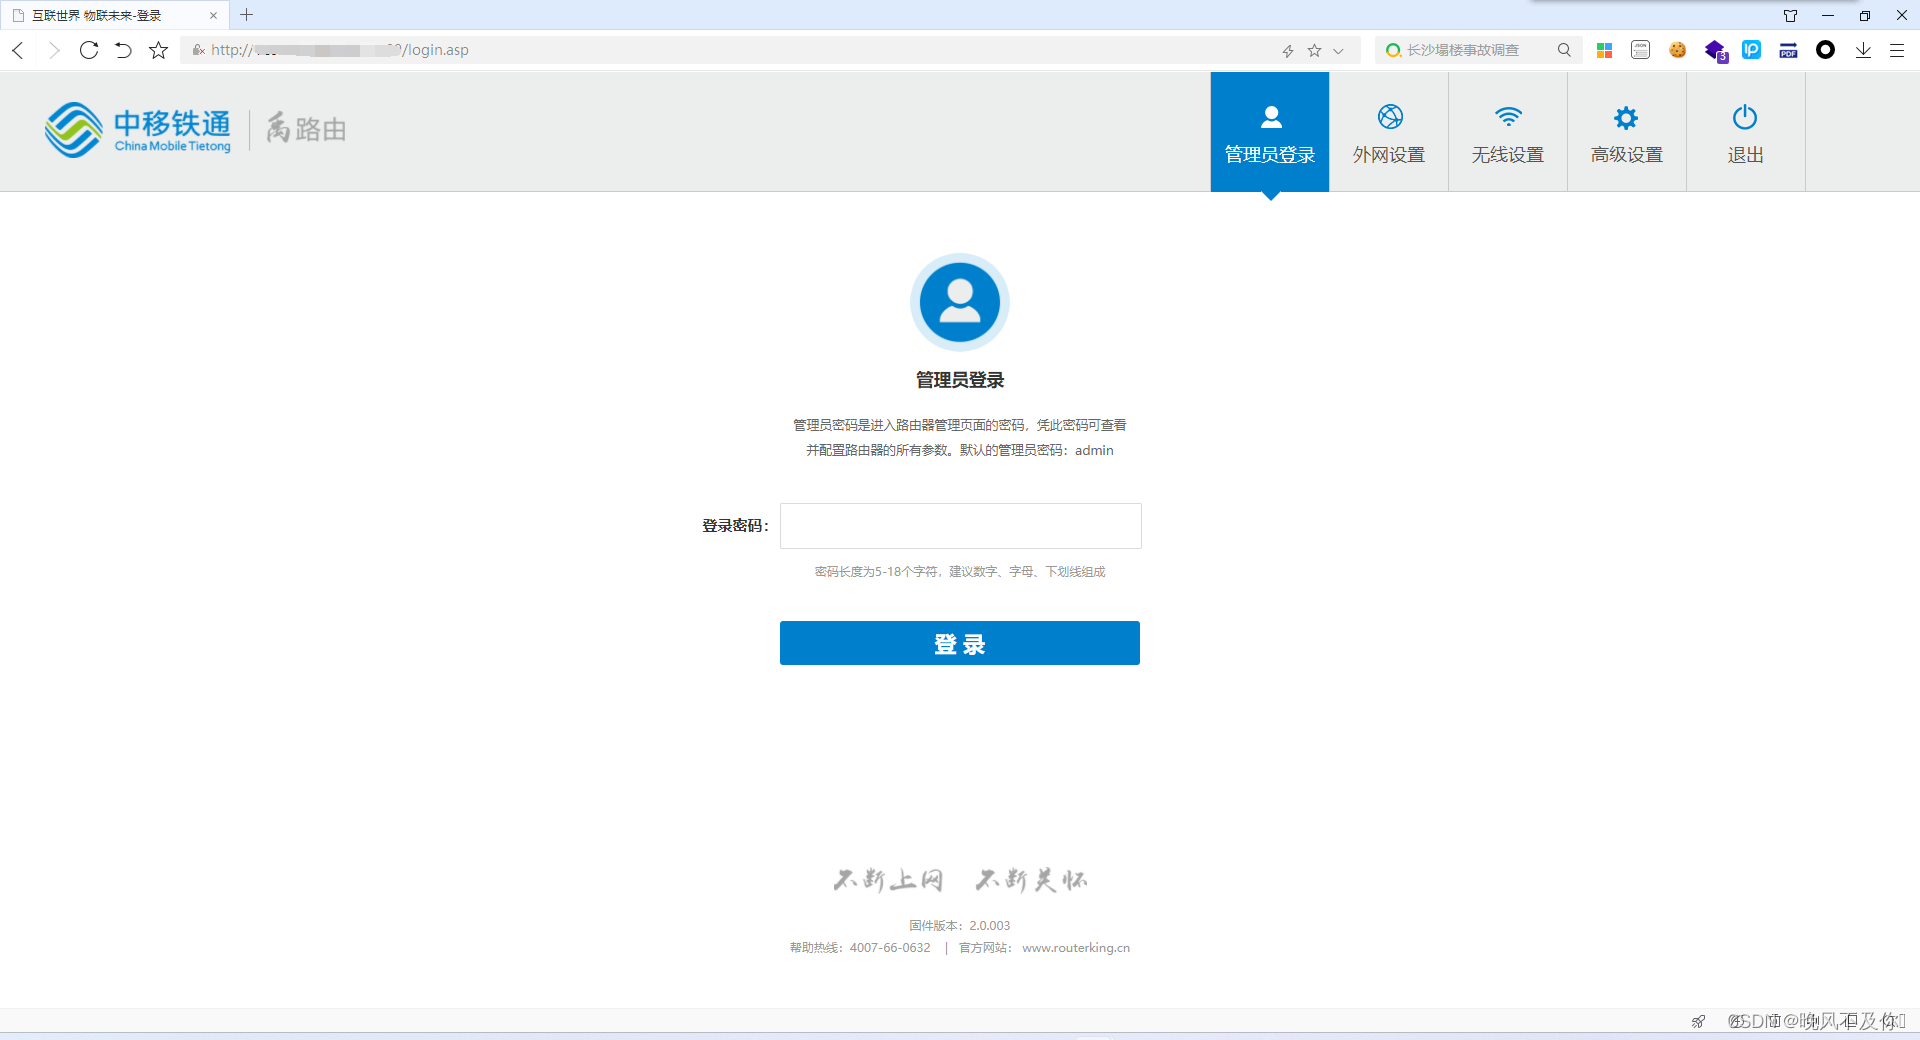Click the 登录密码 label
The width and height of the screenshot is (1920, 1040).
[735, 526]
